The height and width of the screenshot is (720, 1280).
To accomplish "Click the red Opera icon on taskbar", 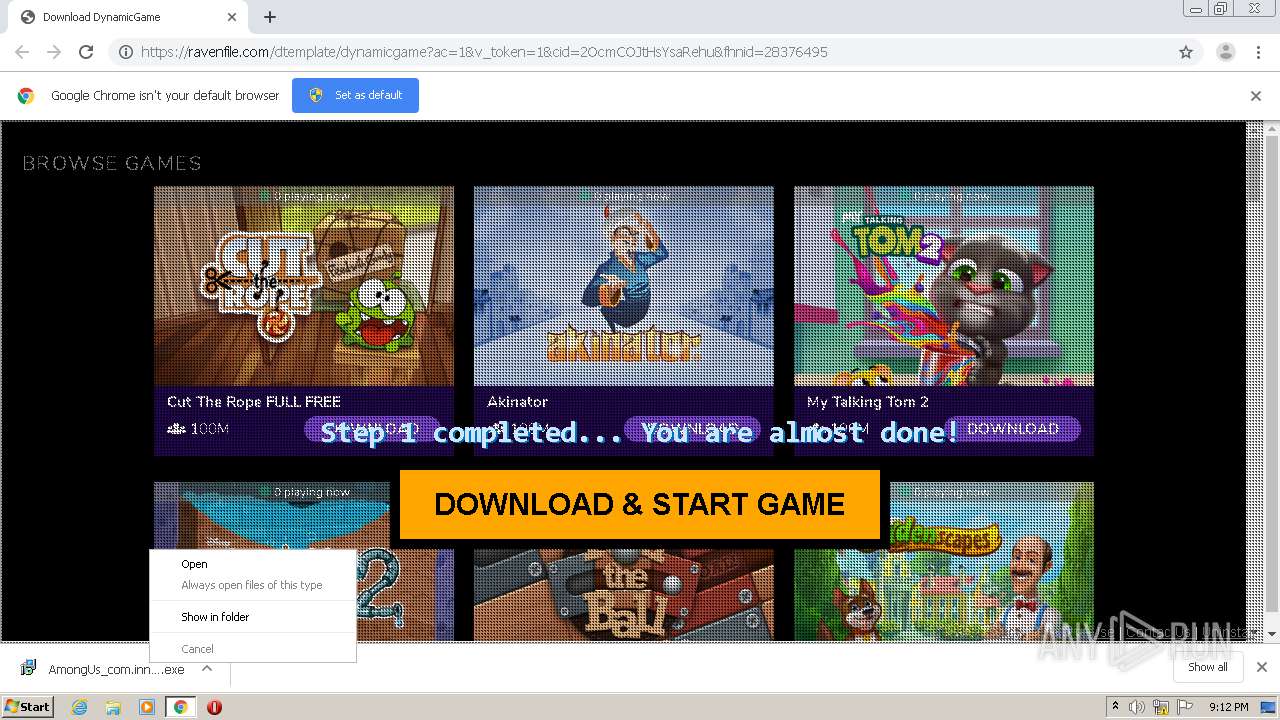I will tap(214, 707).
